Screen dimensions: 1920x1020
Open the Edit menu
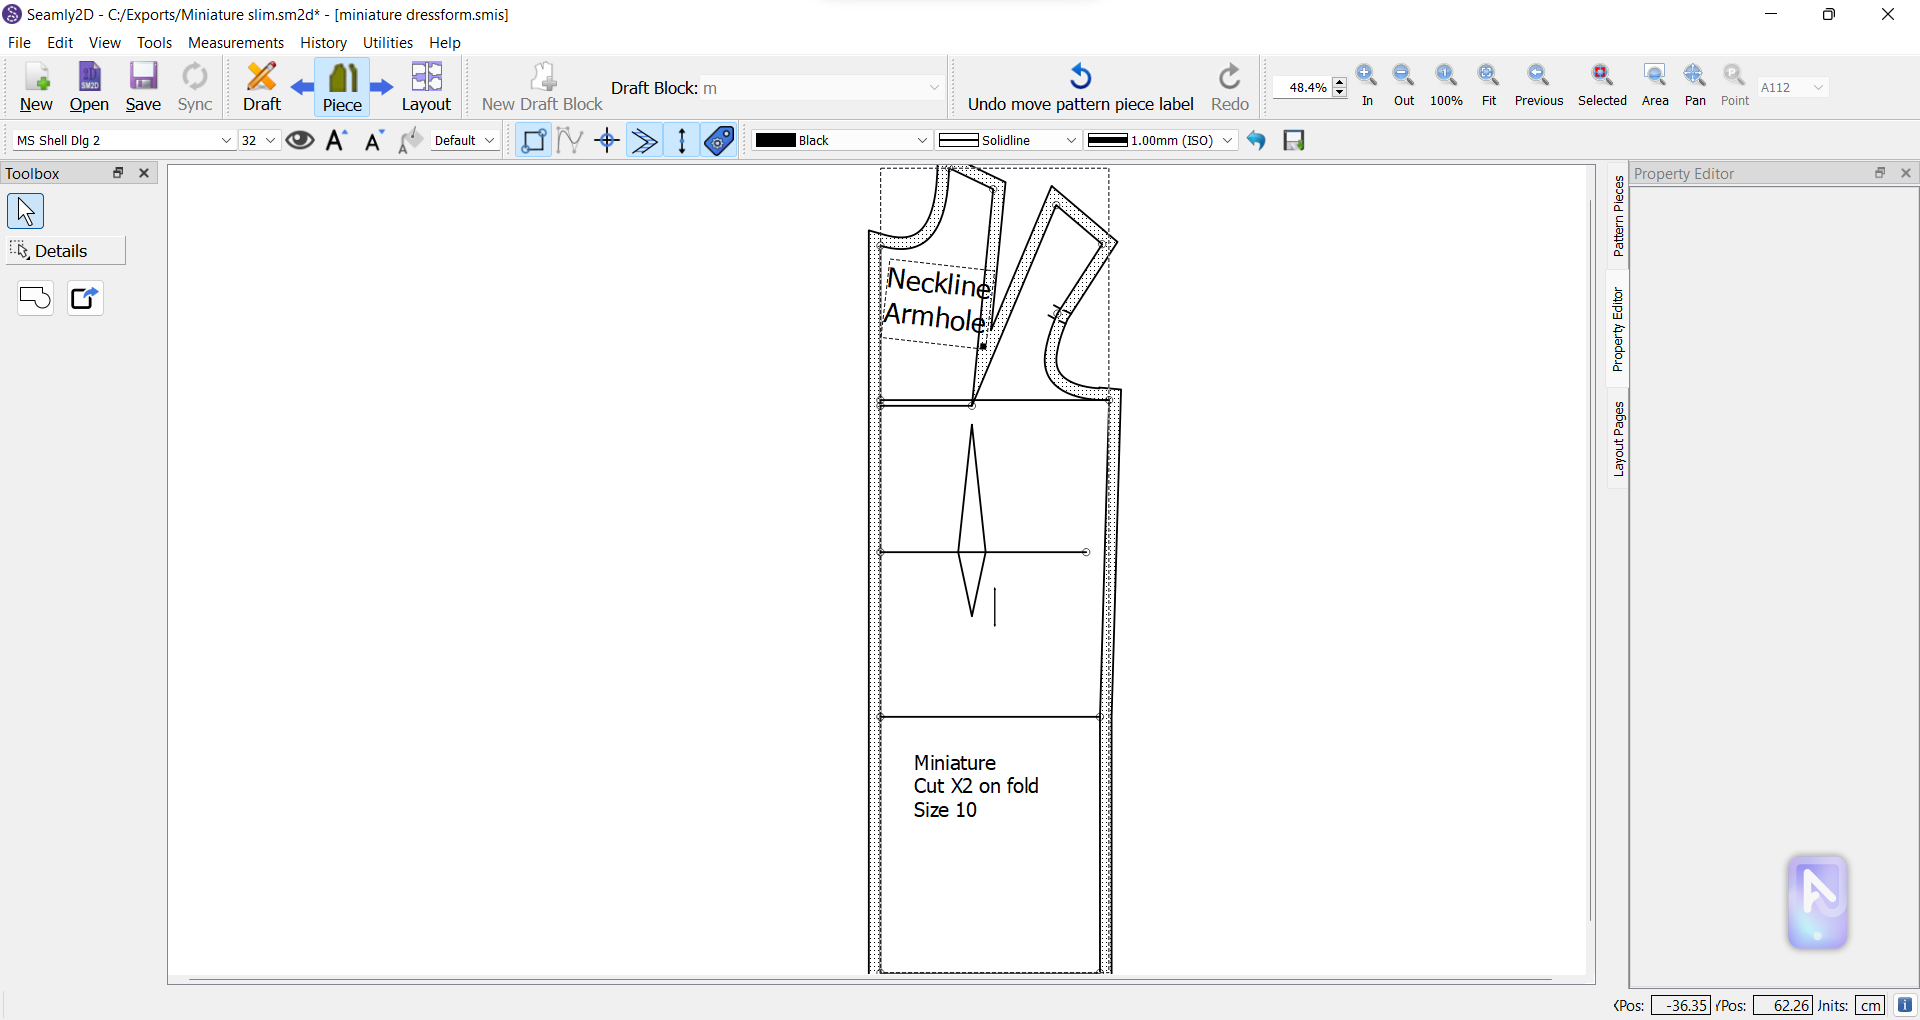coord(60,43)
